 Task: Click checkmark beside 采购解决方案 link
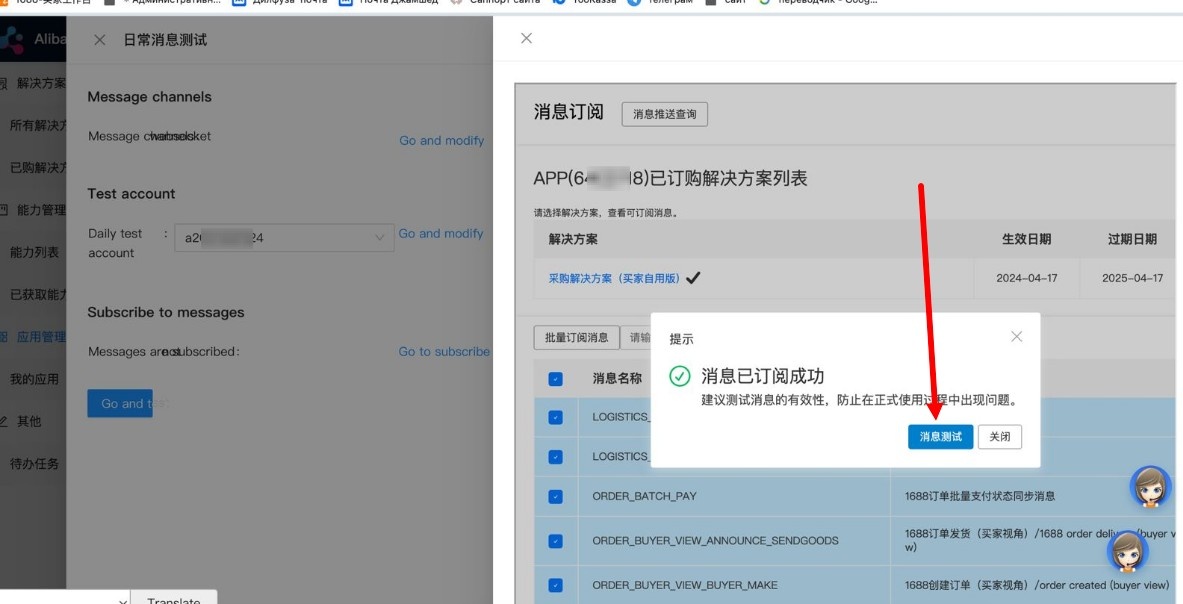pyautogui.click(x=693, y=278)
